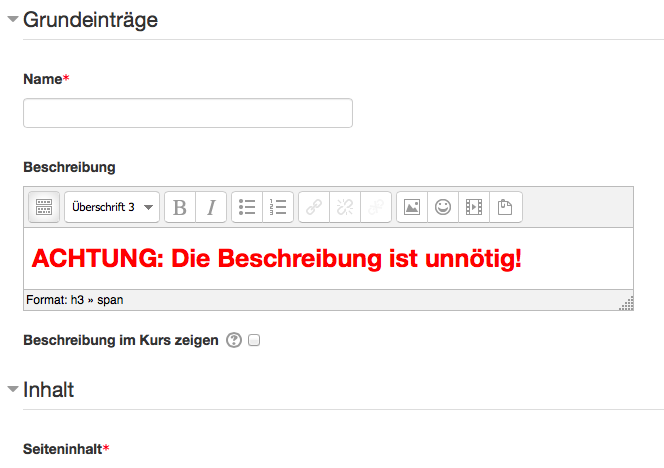Insert a numbered ordered list
This screenshot has width=664, height=468.
tap(278, 207)
